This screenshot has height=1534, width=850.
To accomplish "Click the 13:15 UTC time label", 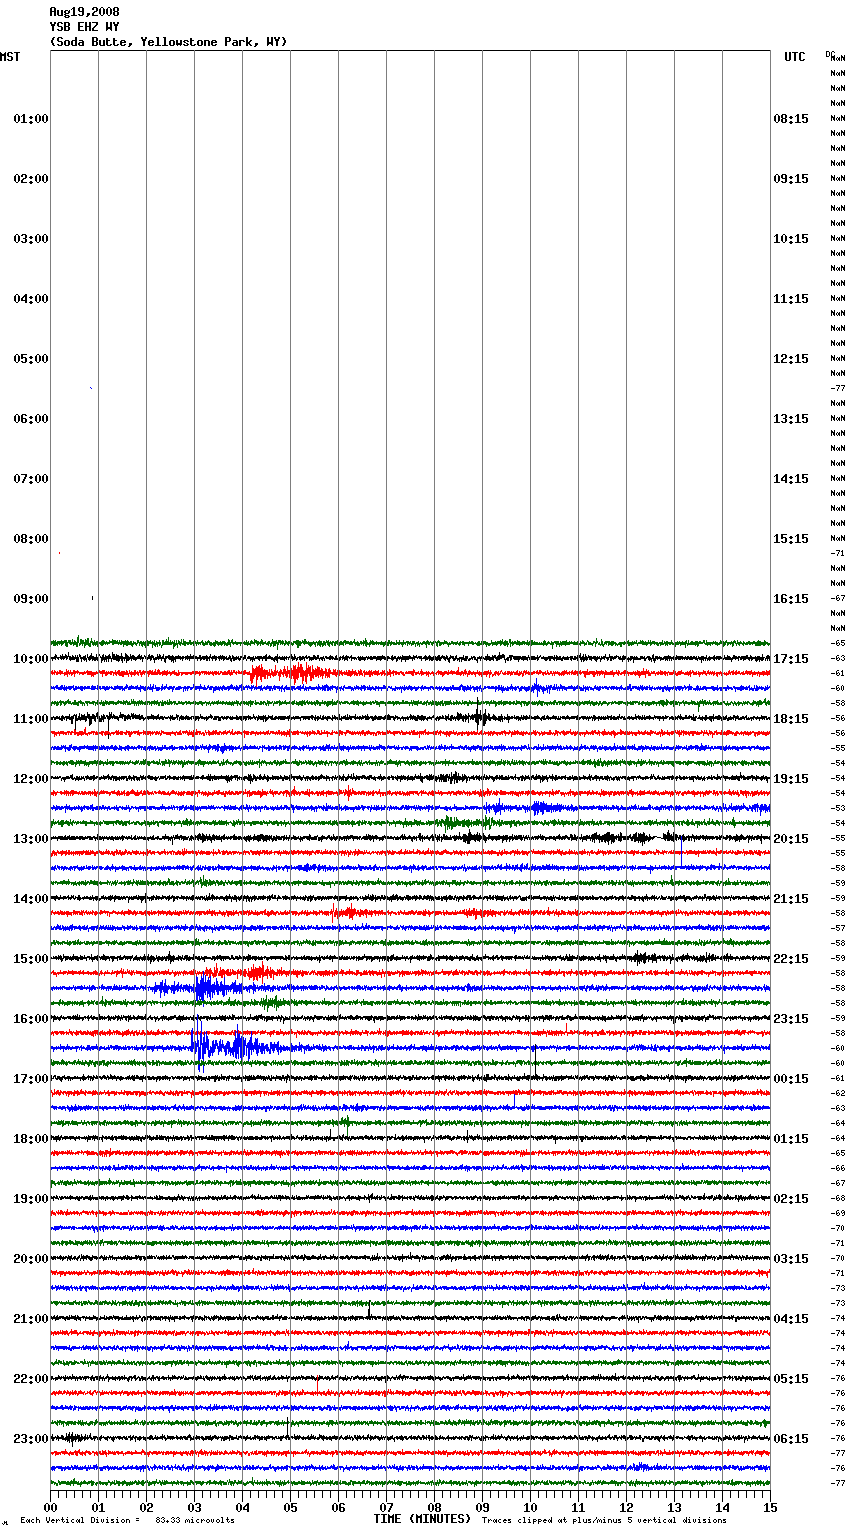I will click(x=791, y=419).
